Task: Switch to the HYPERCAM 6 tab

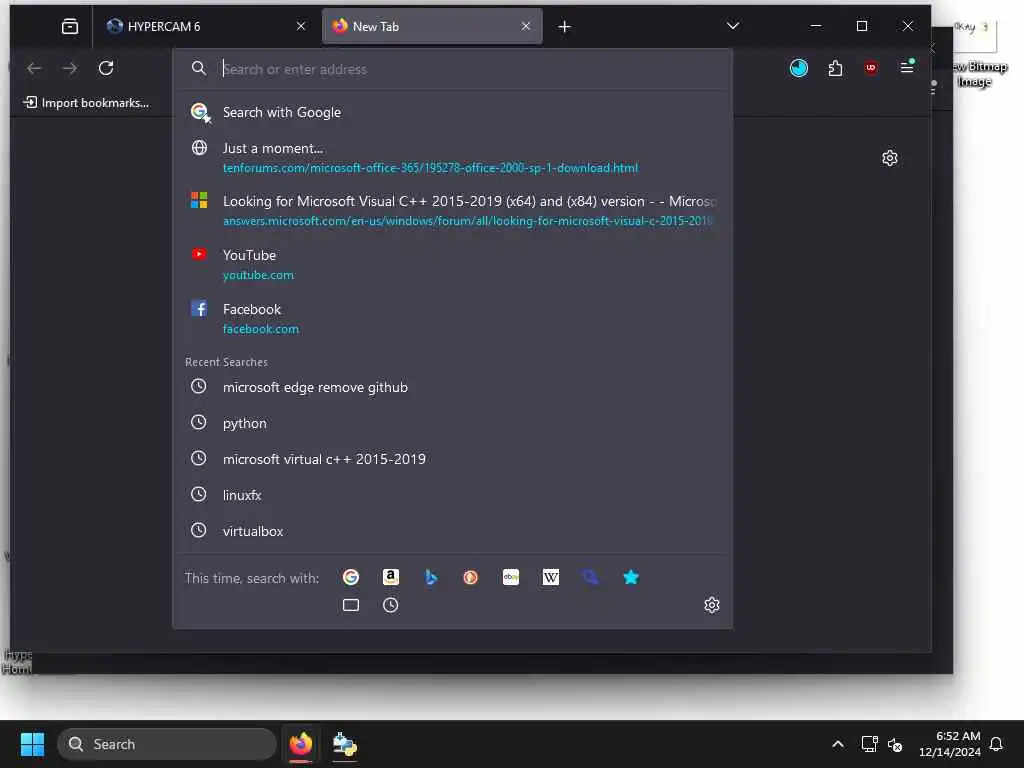Action: (x=206, y=26)
